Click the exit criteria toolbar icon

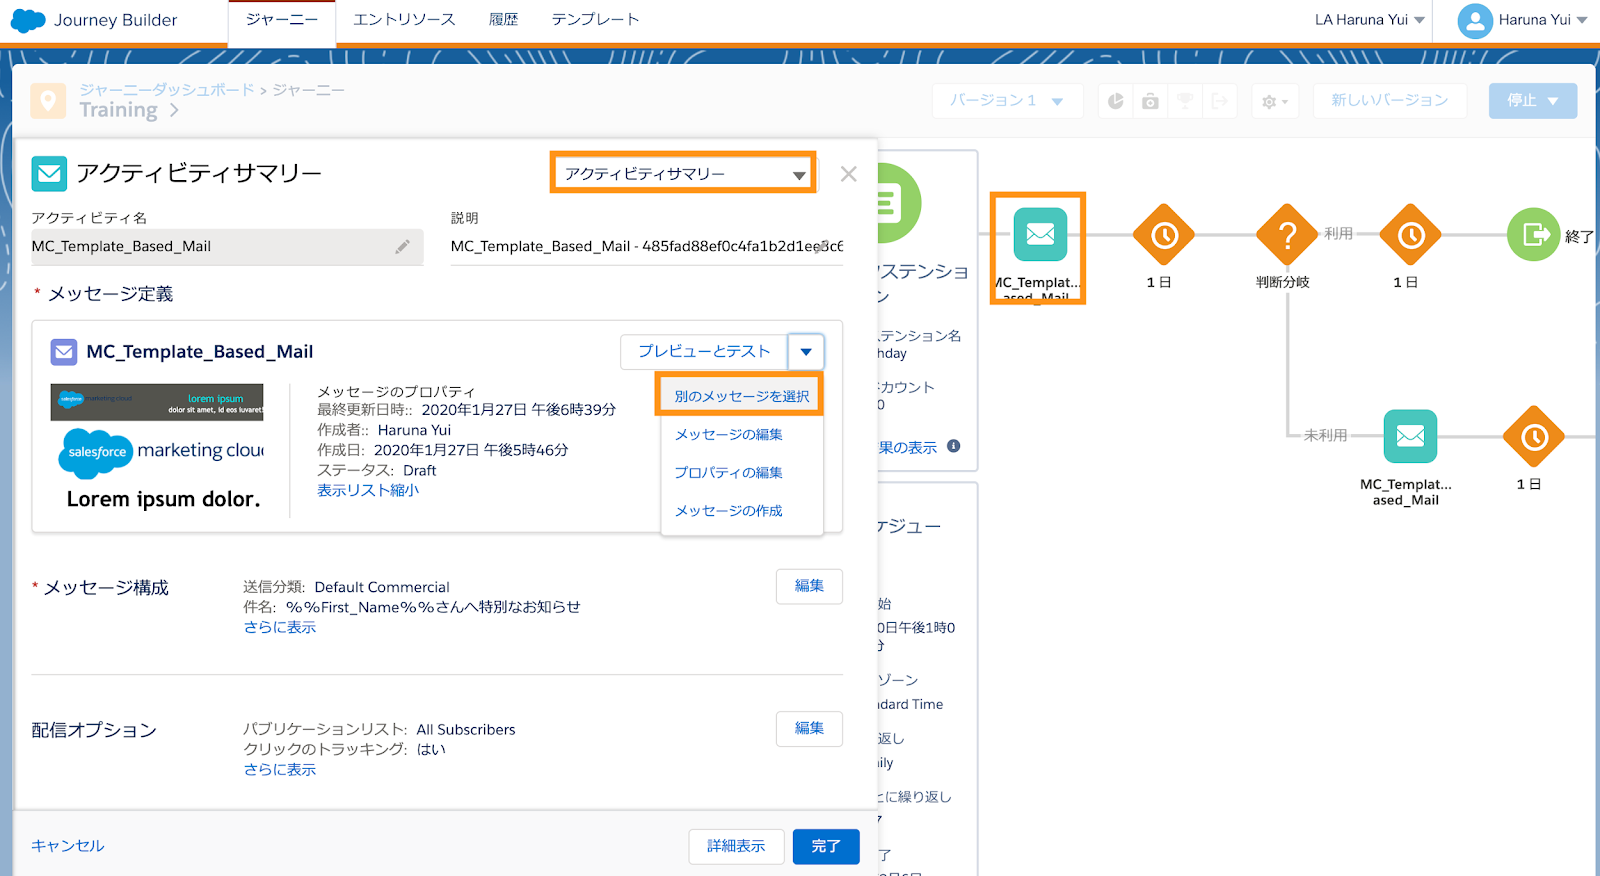(1219, 101)
